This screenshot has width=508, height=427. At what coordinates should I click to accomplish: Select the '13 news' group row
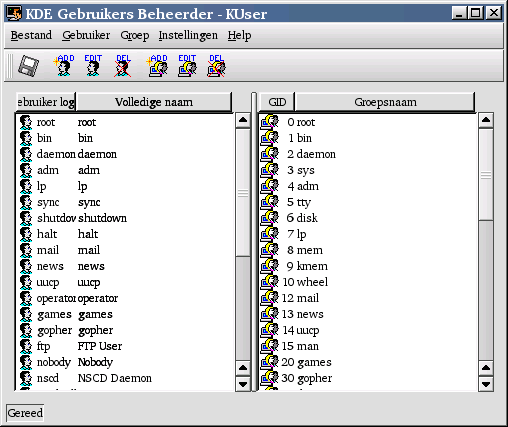coord(368,314)
